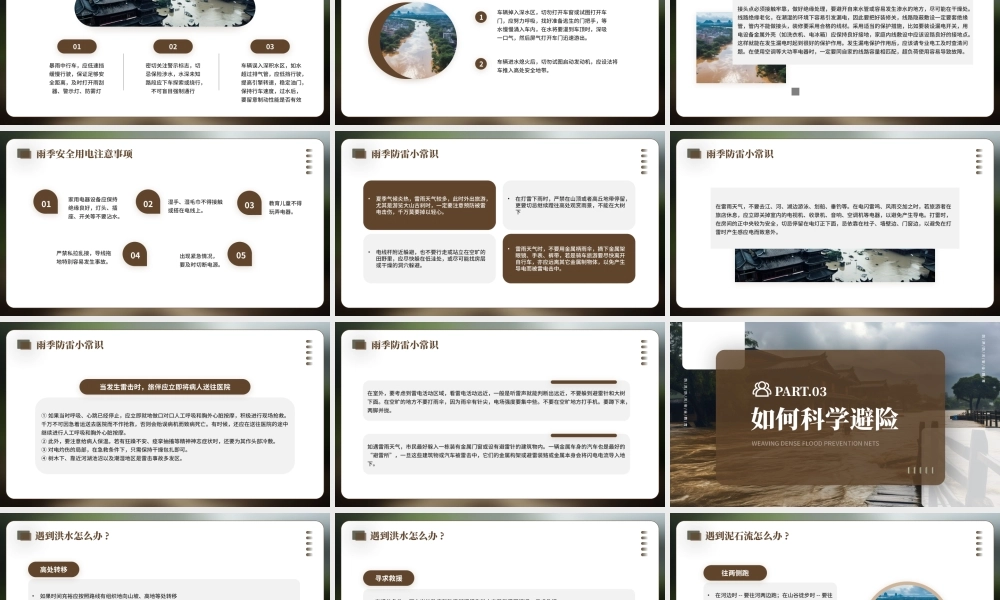Click the 严禁私拉乱接 text
Screen dimensions: 1000x600
(x=83, y=257)
